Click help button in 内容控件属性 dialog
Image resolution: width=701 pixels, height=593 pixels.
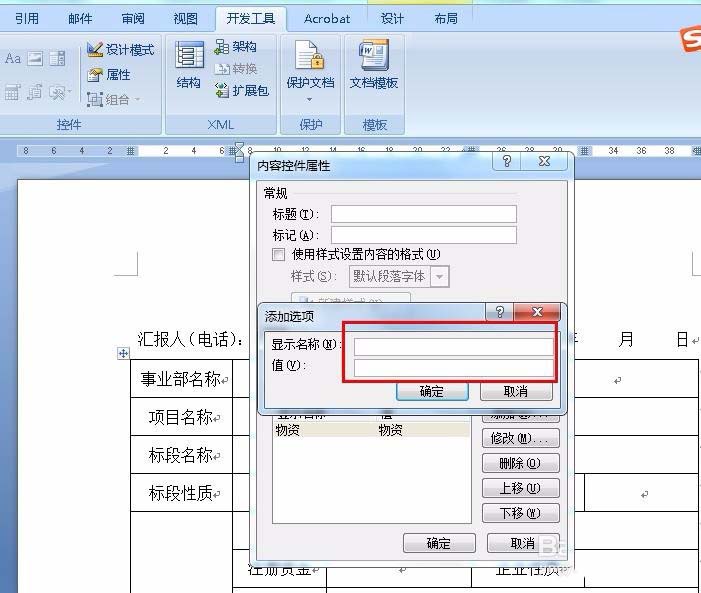tap(507, 161)
